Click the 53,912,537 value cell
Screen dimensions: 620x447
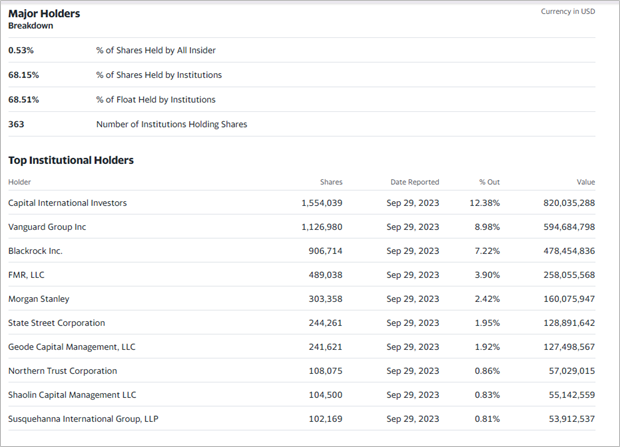[572, 419]
